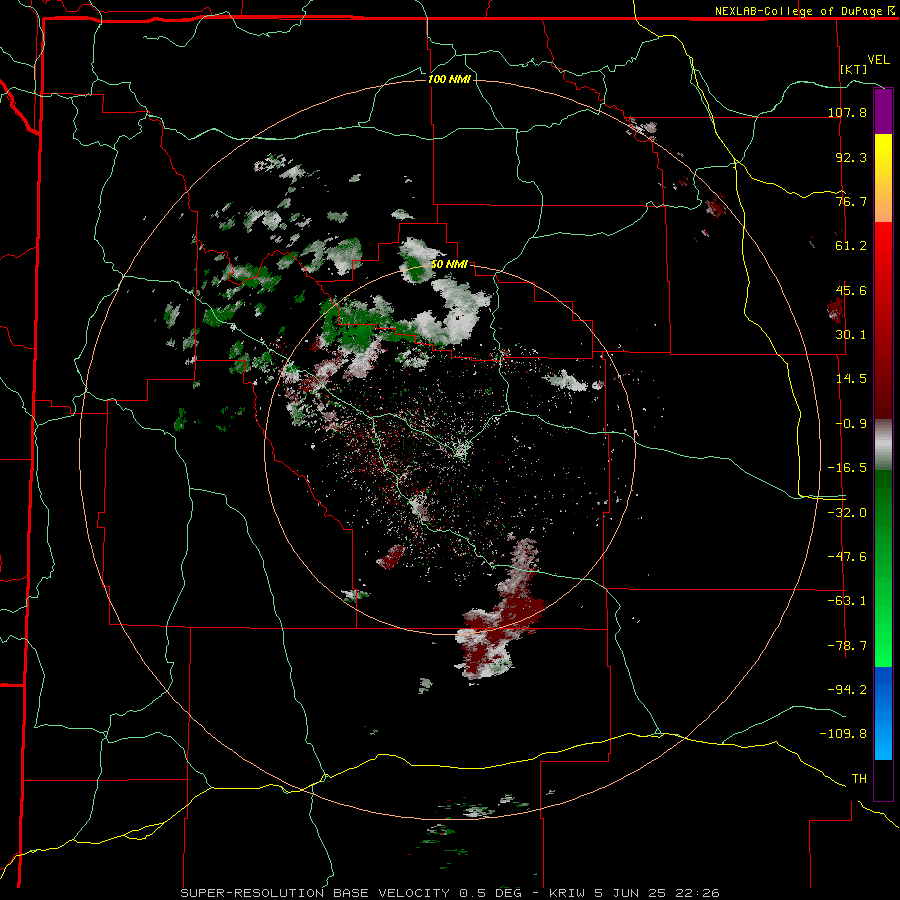This screenshot has height=900, width=900.
Task: Click the VEL legend title
Action: click(878, 60)
